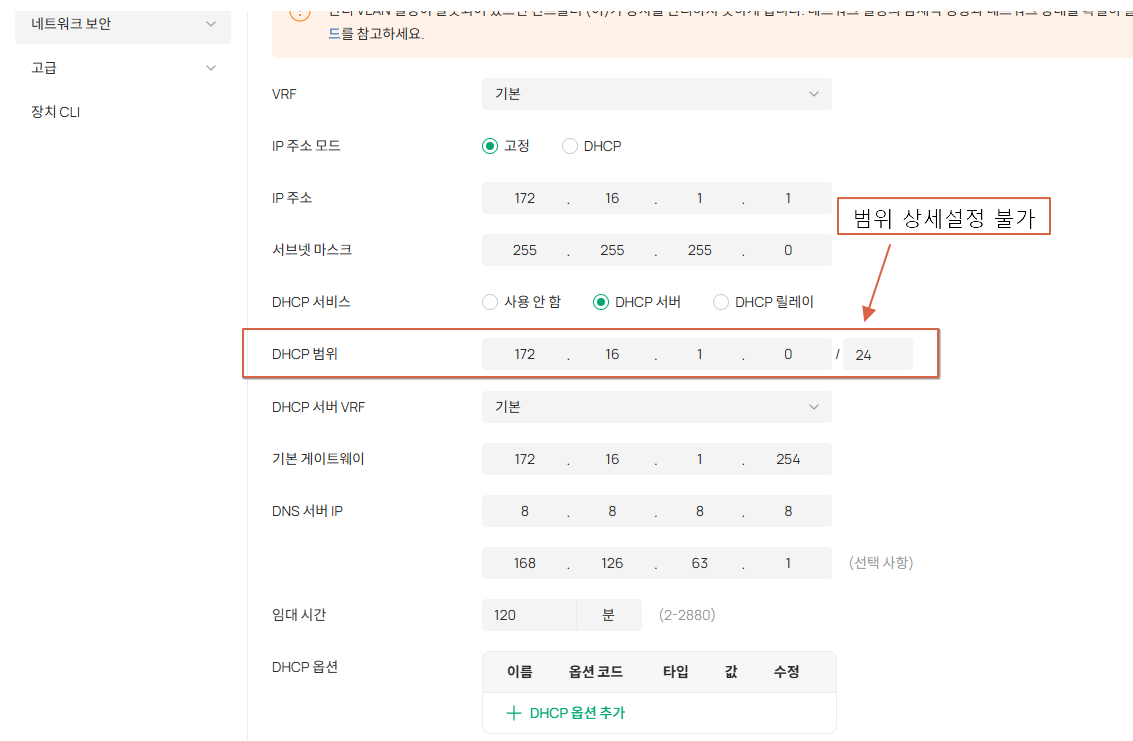
Task: Select the DHCP 릴레이 radio option
Action: [x=720, y=302]
